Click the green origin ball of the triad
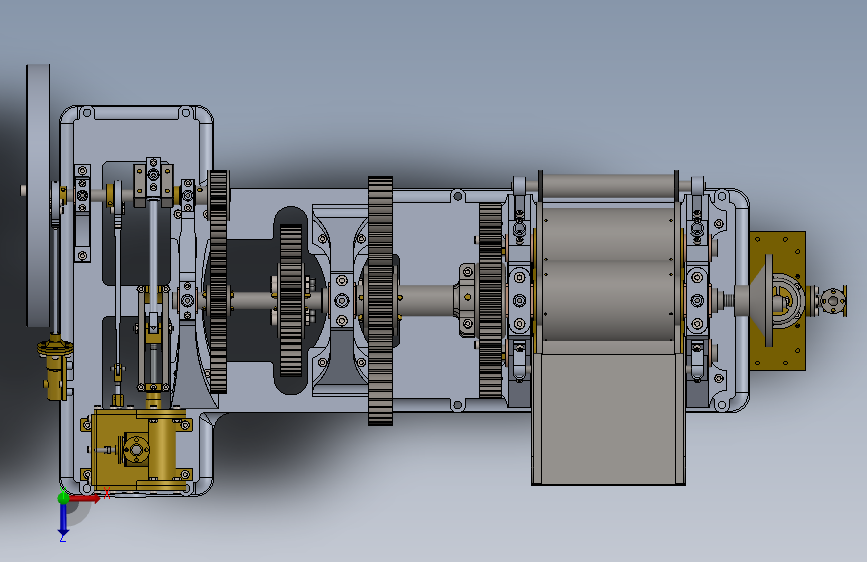Viewport: 867px width, 562px height. tap(64, 497)
